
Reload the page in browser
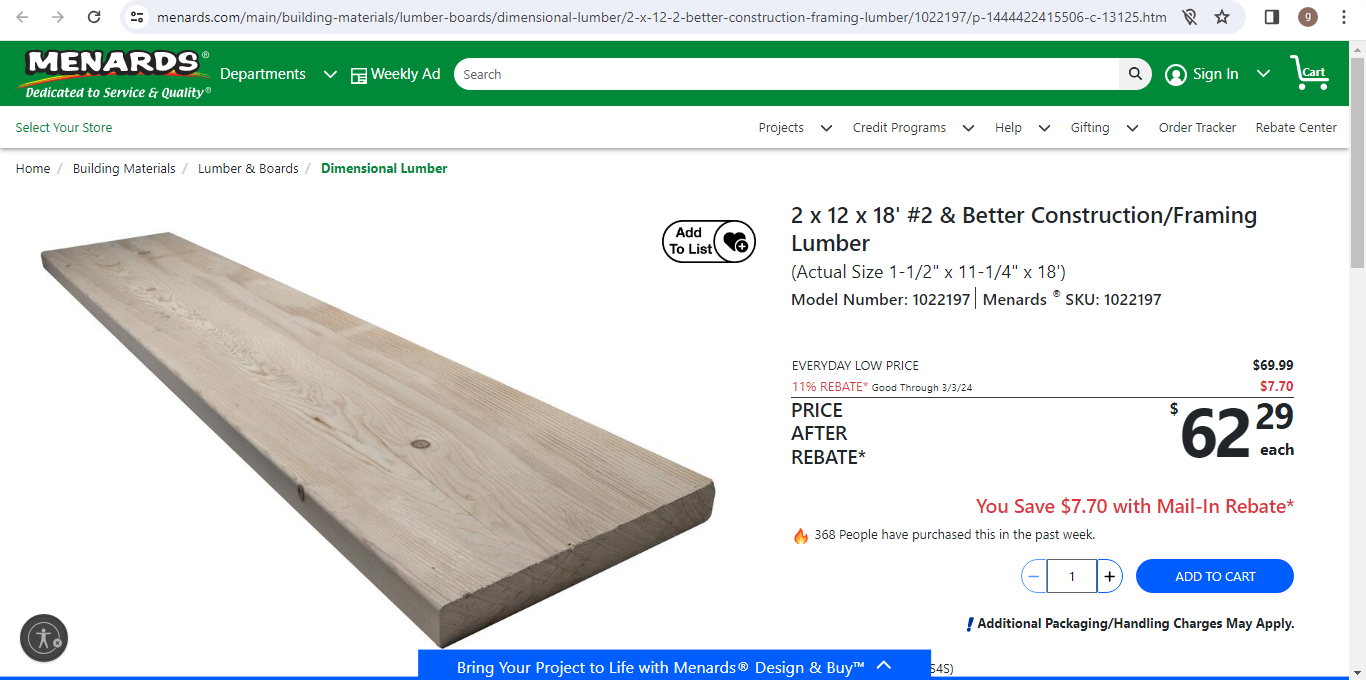(94, 17)
